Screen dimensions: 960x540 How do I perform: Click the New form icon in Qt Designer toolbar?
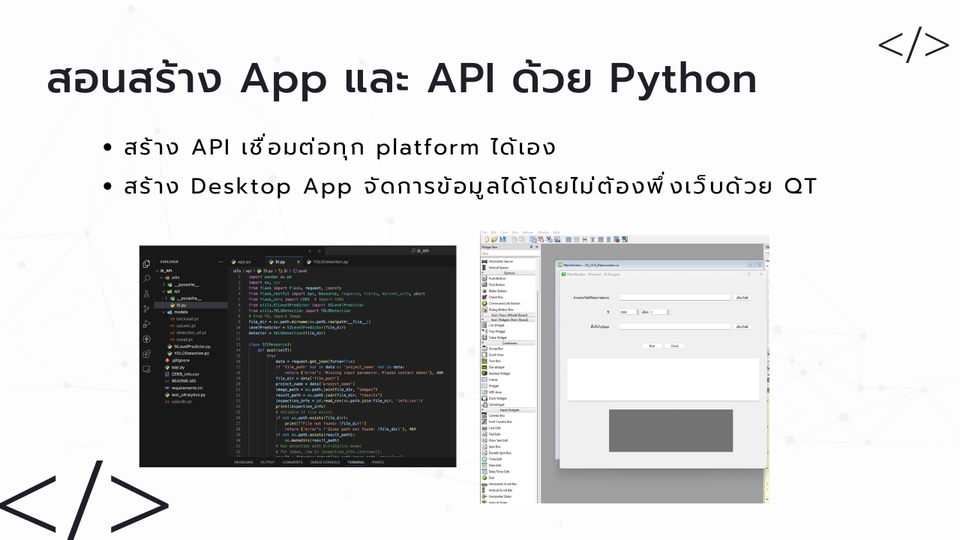click(x=487, y=239)
